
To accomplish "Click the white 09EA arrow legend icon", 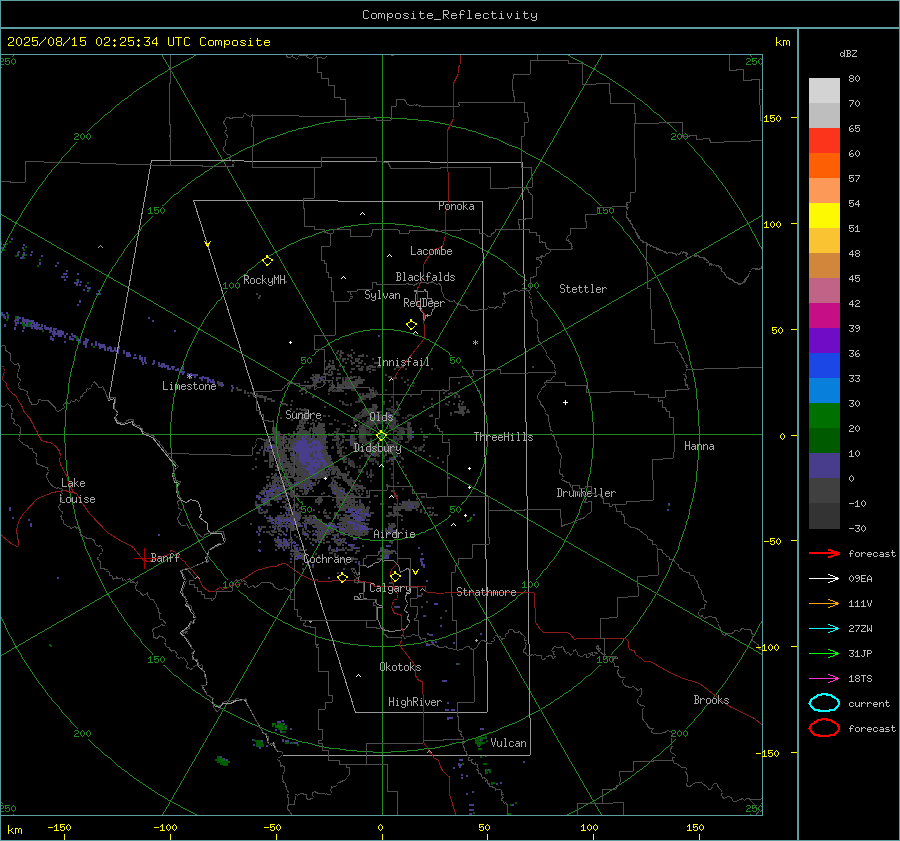I will pos(824,579).
